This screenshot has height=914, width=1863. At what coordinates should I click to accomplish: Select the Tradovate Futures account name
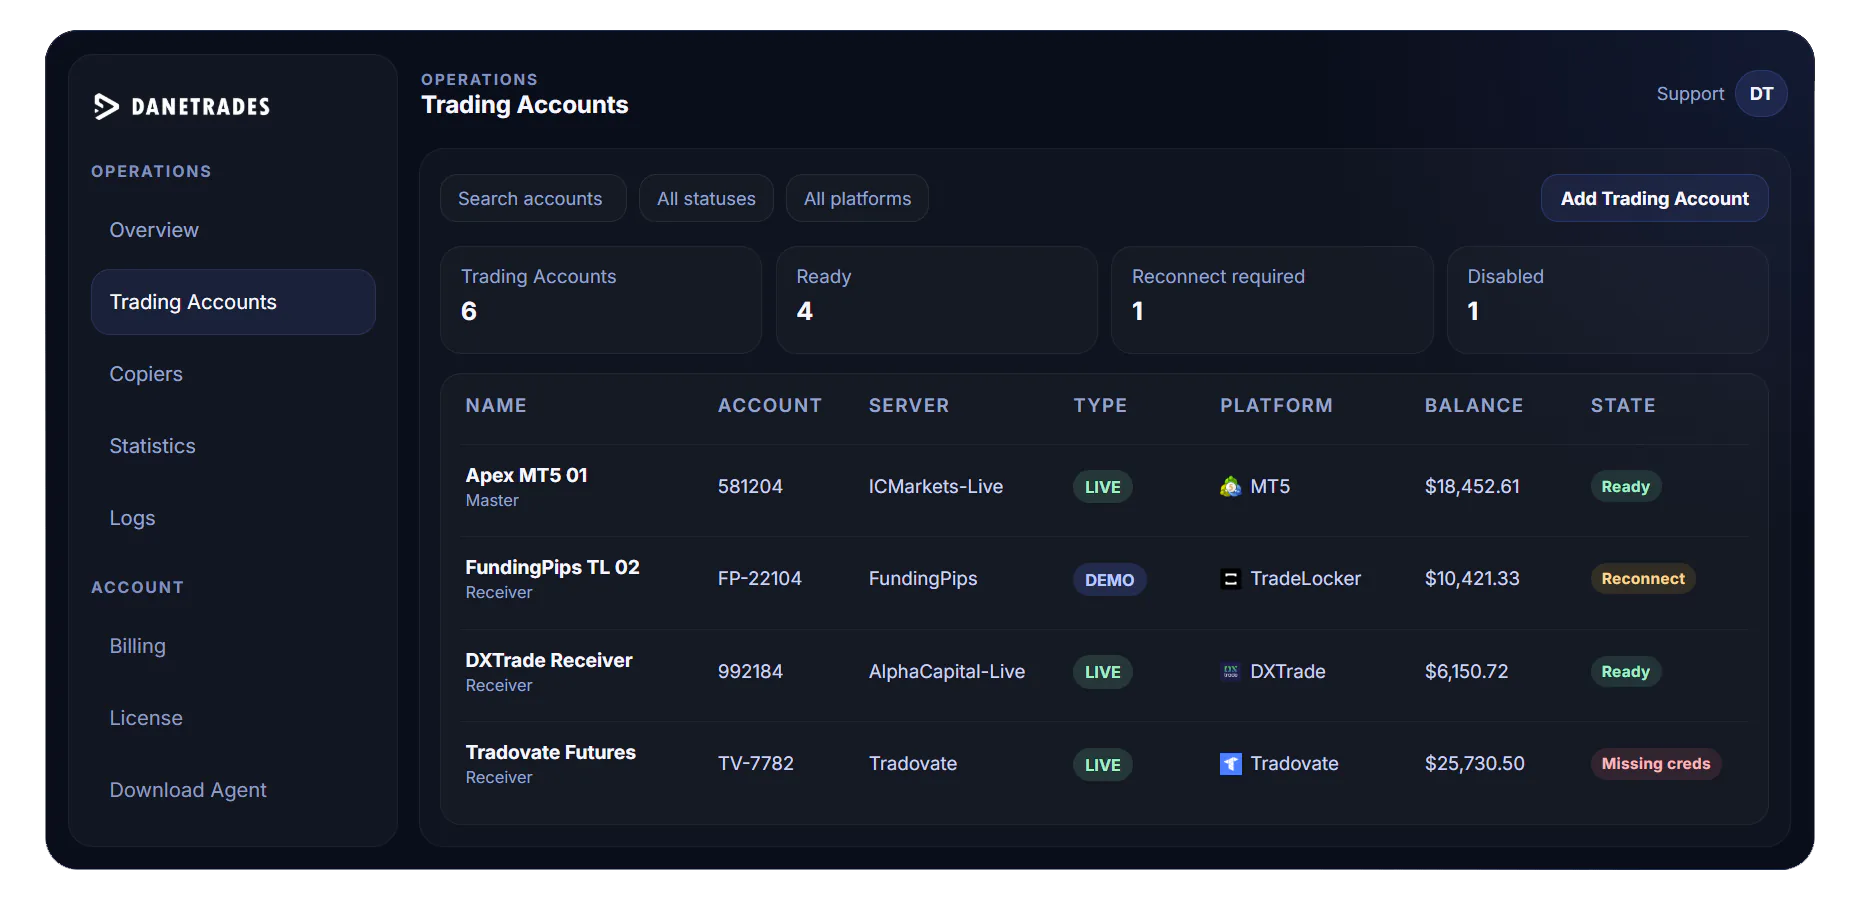point(550,753)
